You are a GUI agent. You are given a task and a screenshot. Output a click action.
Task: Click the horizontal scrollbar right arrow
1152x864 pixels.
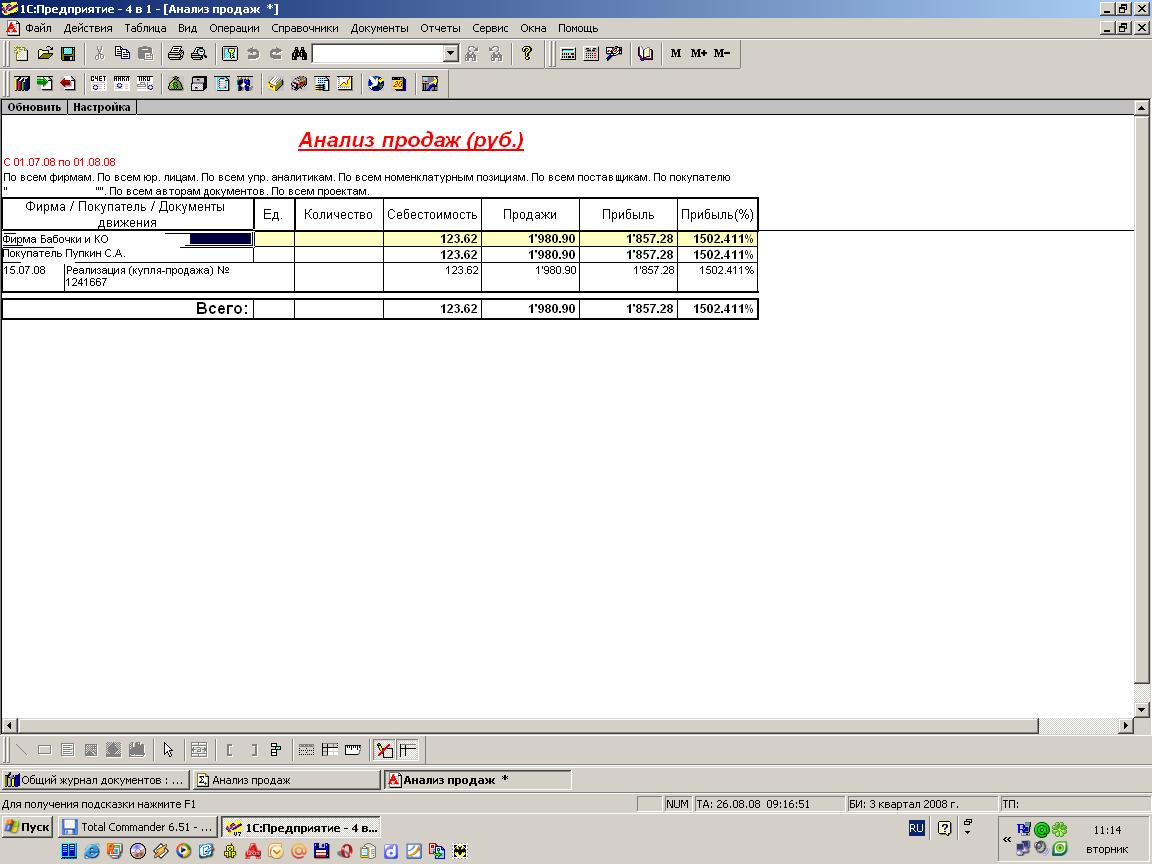click(1126, 726)
